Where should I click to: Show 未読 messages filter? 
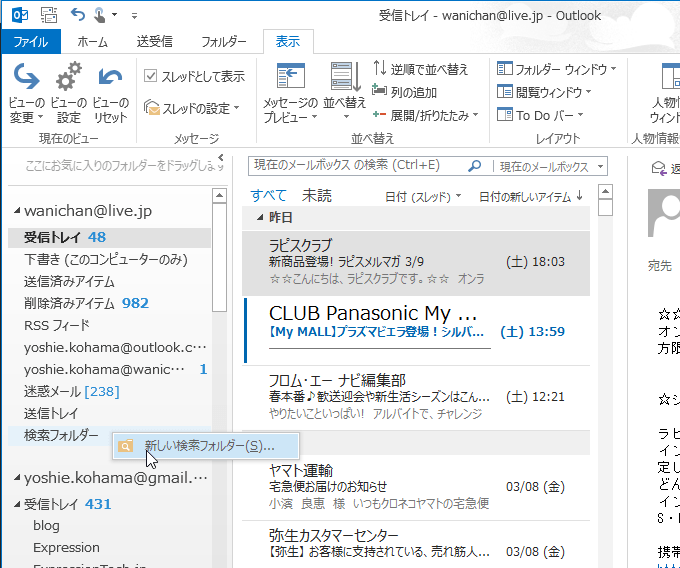[317, 196]
